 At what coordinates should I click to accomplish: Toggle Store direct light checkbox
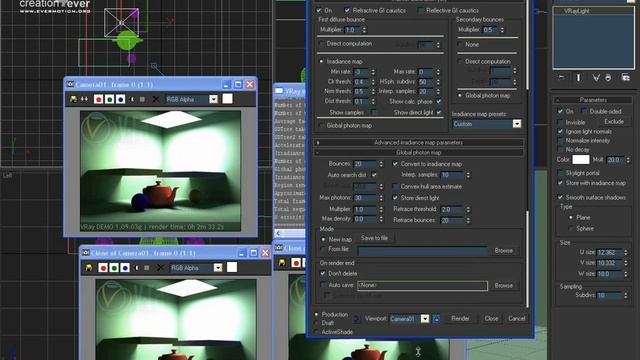[395, 198]
